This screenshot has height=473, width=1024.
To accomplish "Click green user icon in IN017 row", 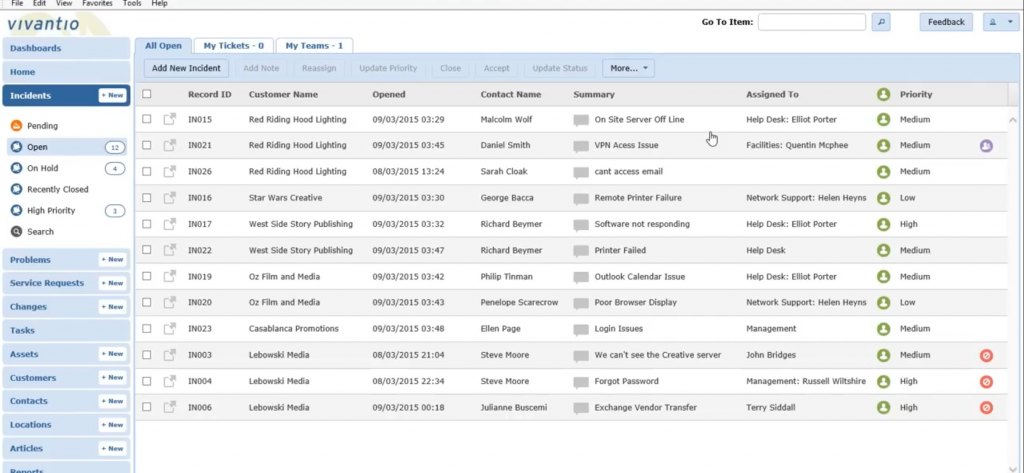I will click(x=884, y=224).
